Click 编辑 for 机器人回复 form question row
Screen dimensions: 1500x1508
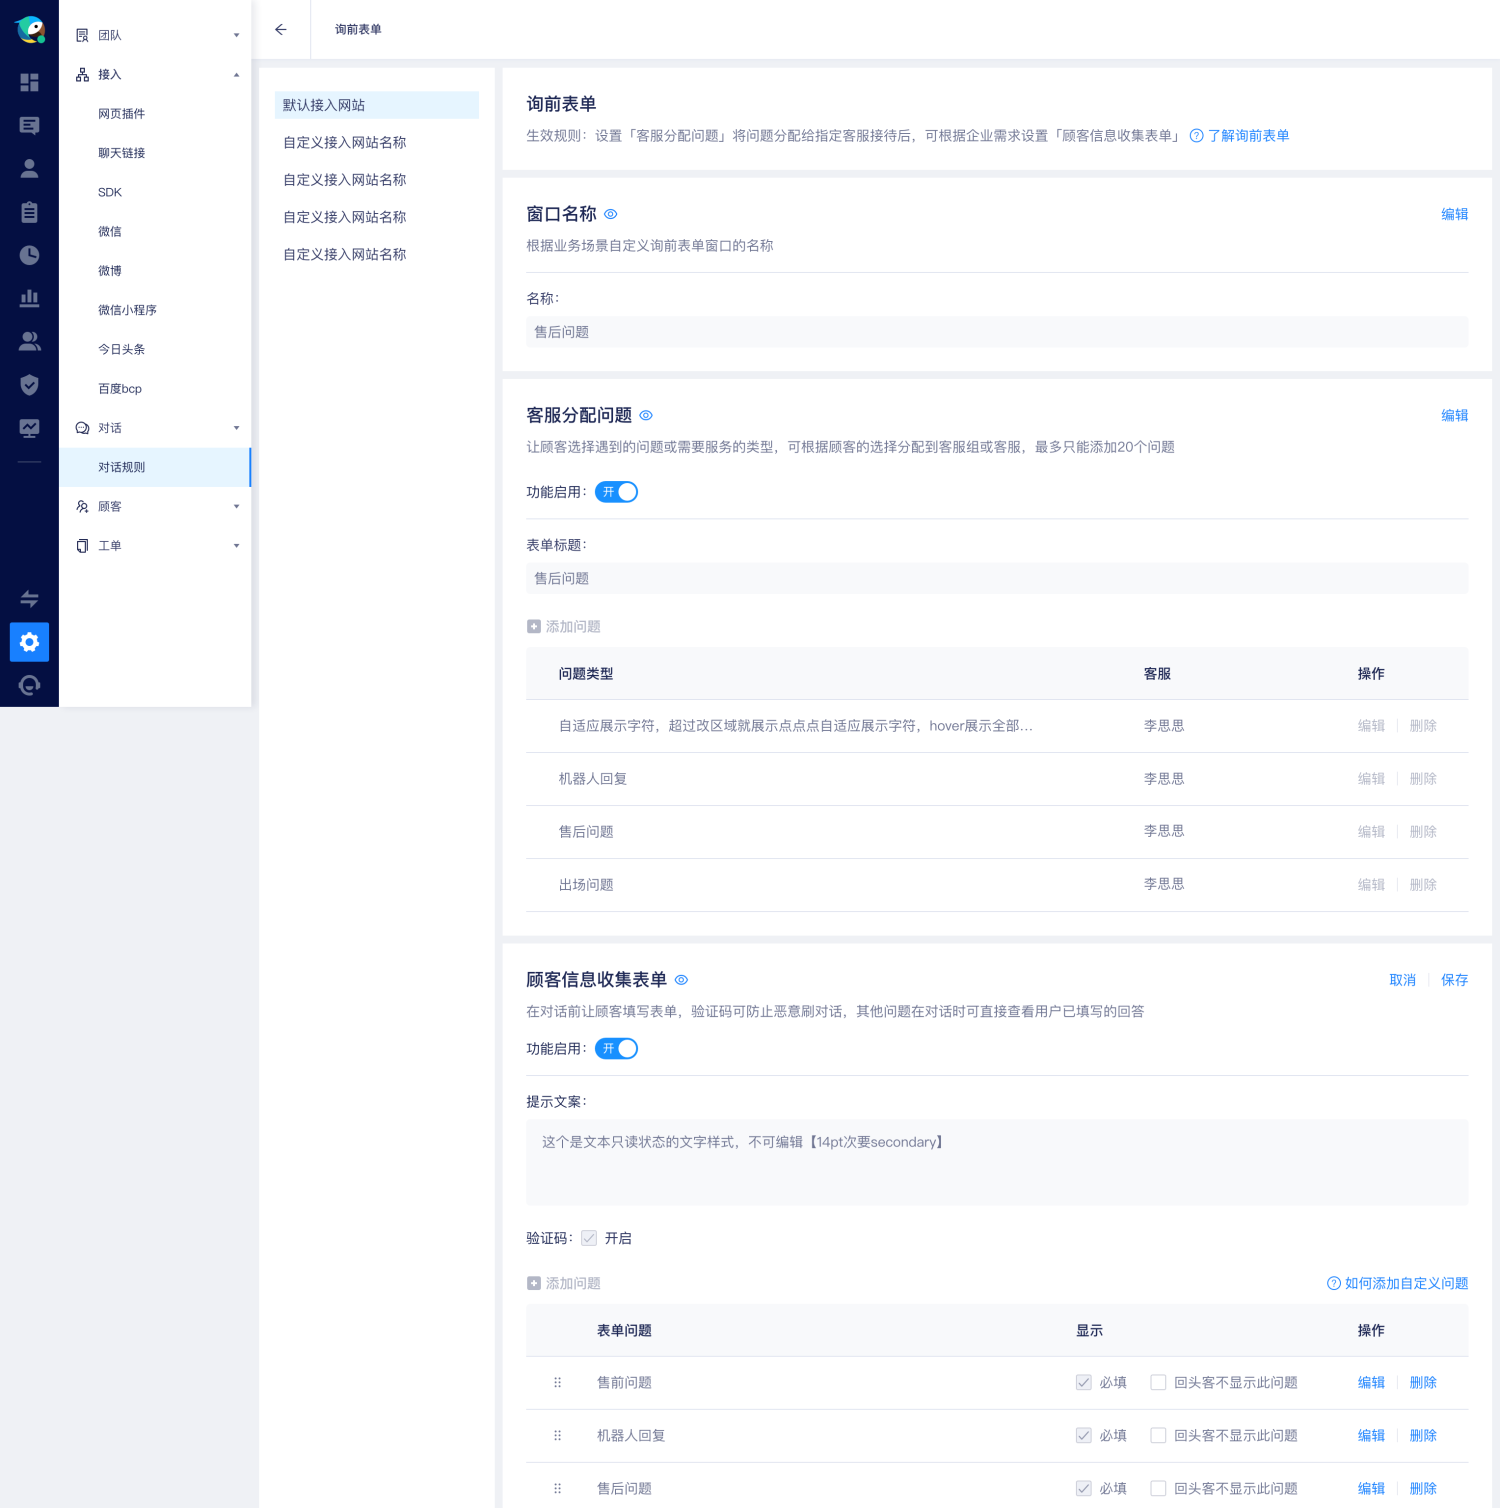coord(1371,1436)
